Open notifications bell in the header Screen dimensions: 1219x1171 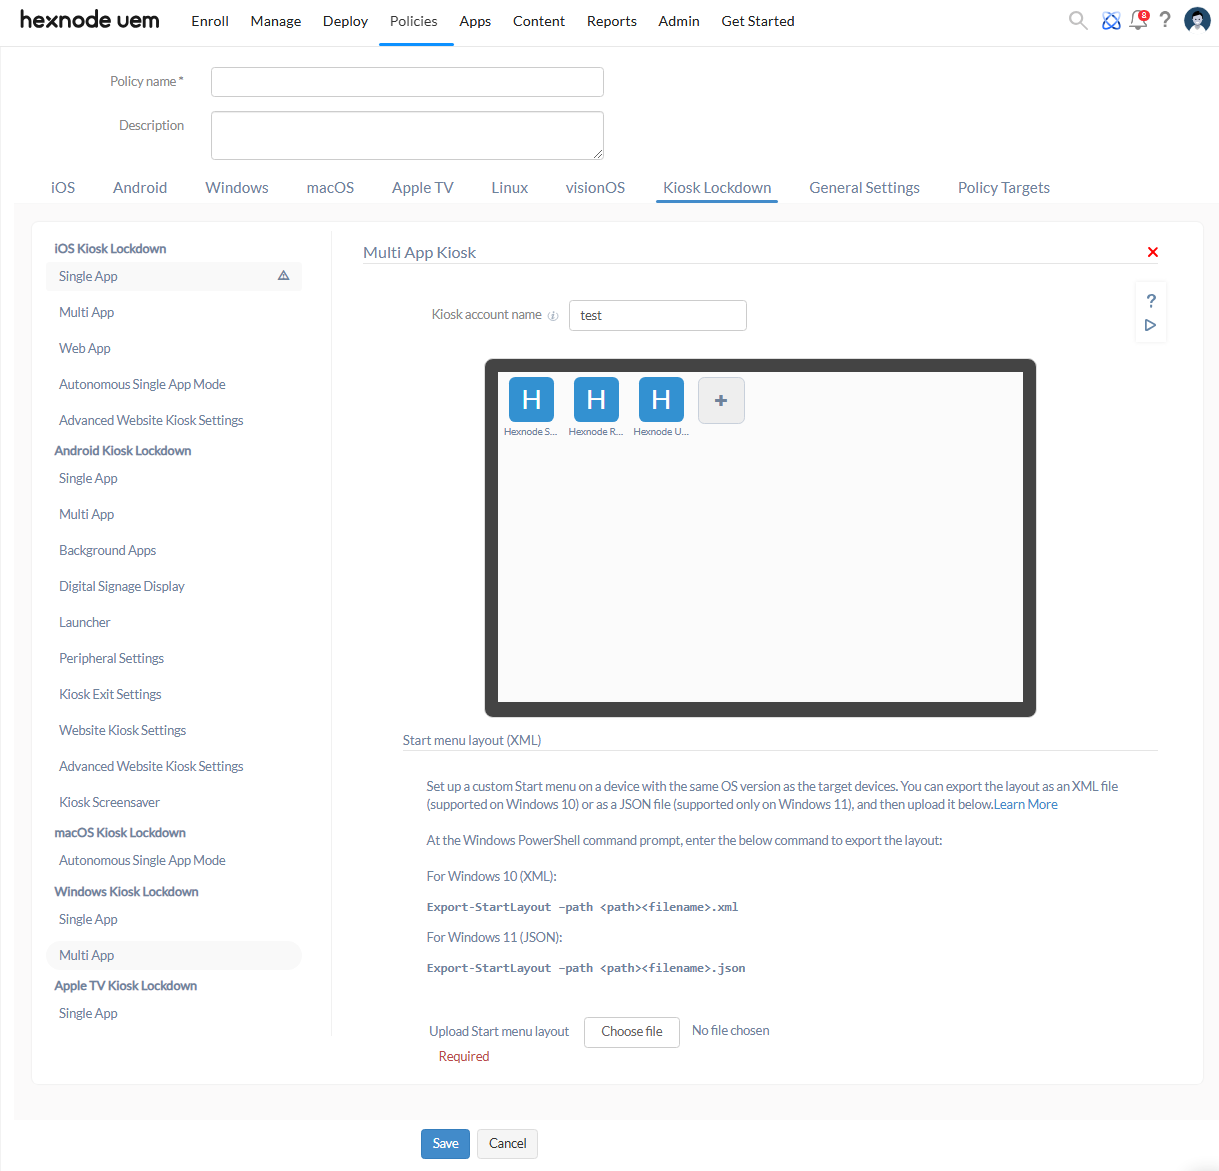(1138, 21)
